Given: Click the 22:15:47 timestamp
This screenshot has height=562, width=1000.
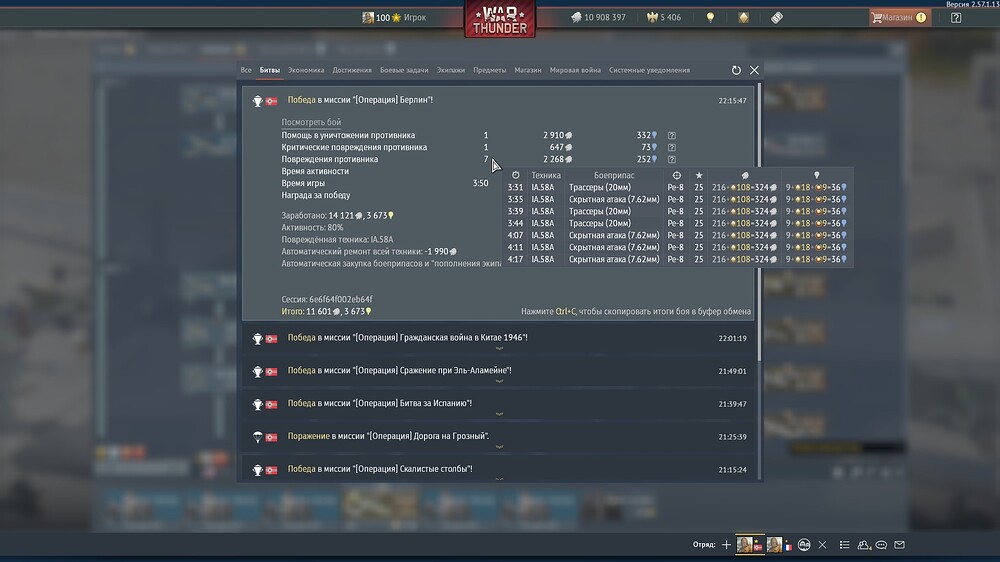Looking at the screenshot, I should pyautogui.click(x=732, y=100).
